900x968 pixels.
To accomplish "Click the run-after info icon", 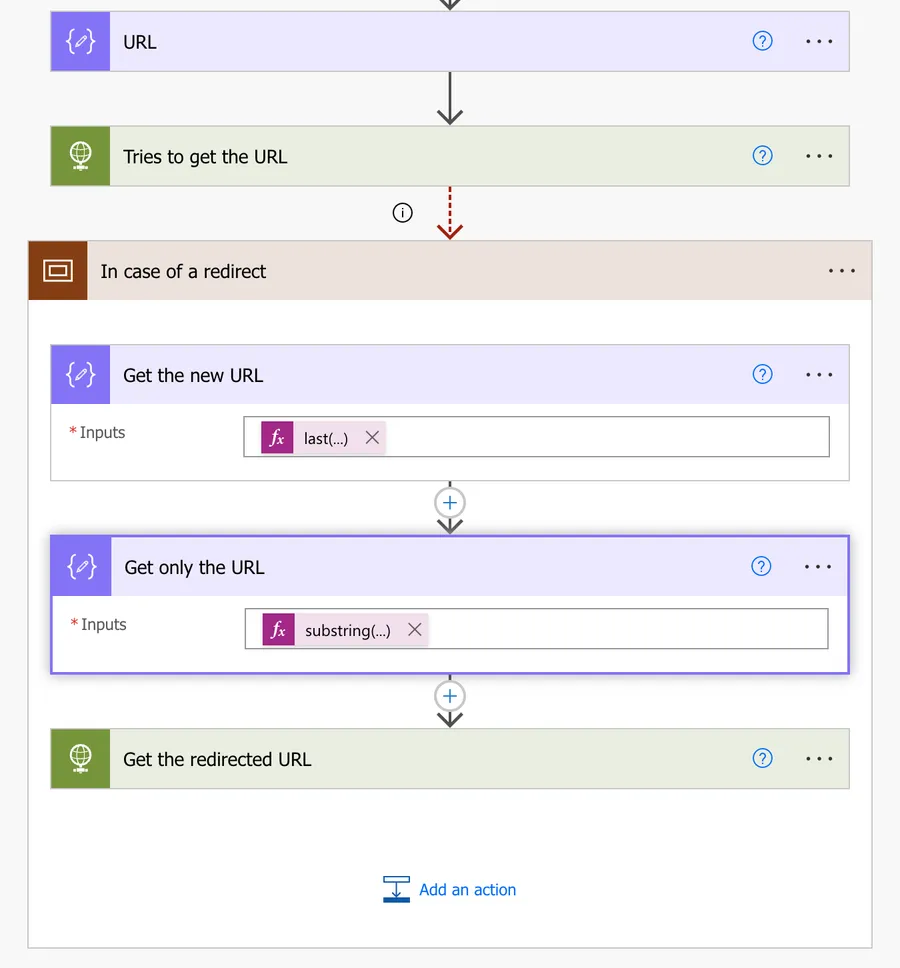I will [403, 212].
